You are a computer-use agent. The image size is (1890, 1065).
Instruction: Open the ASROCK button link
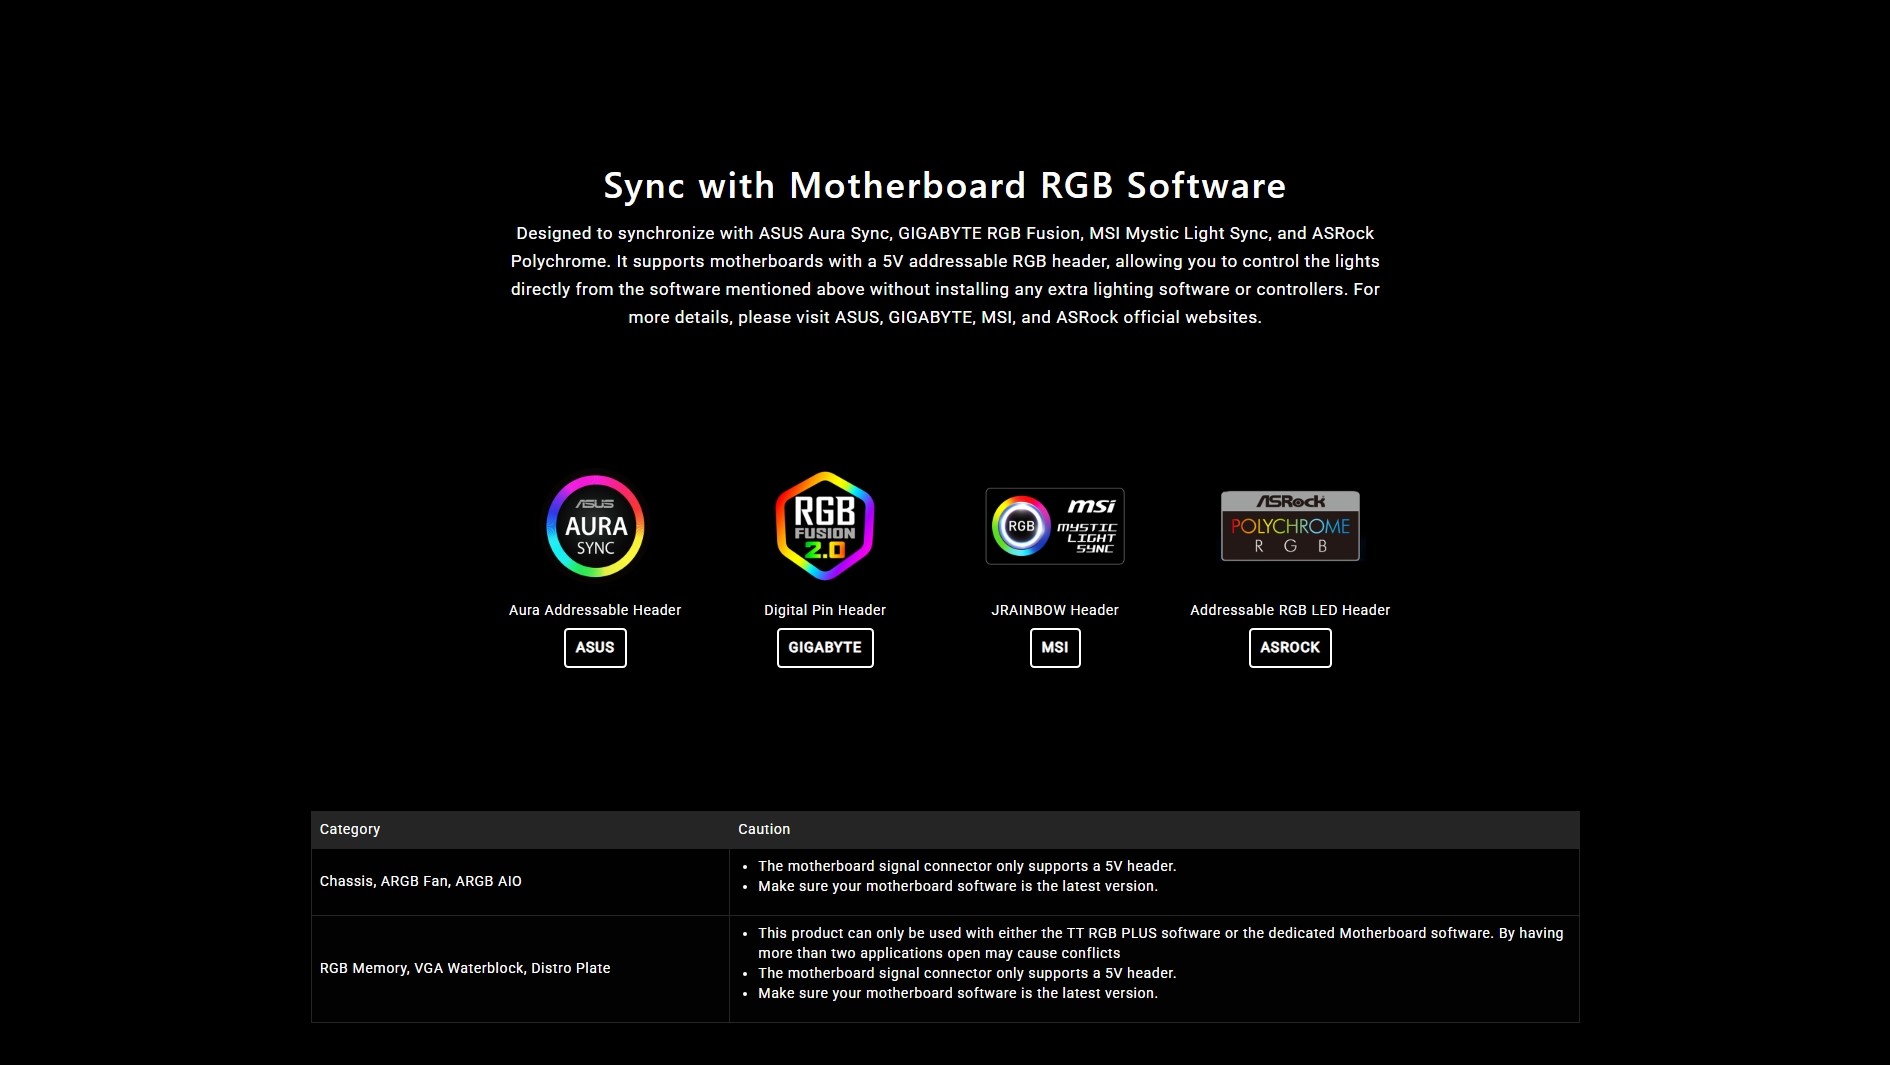coord(1290,648)
